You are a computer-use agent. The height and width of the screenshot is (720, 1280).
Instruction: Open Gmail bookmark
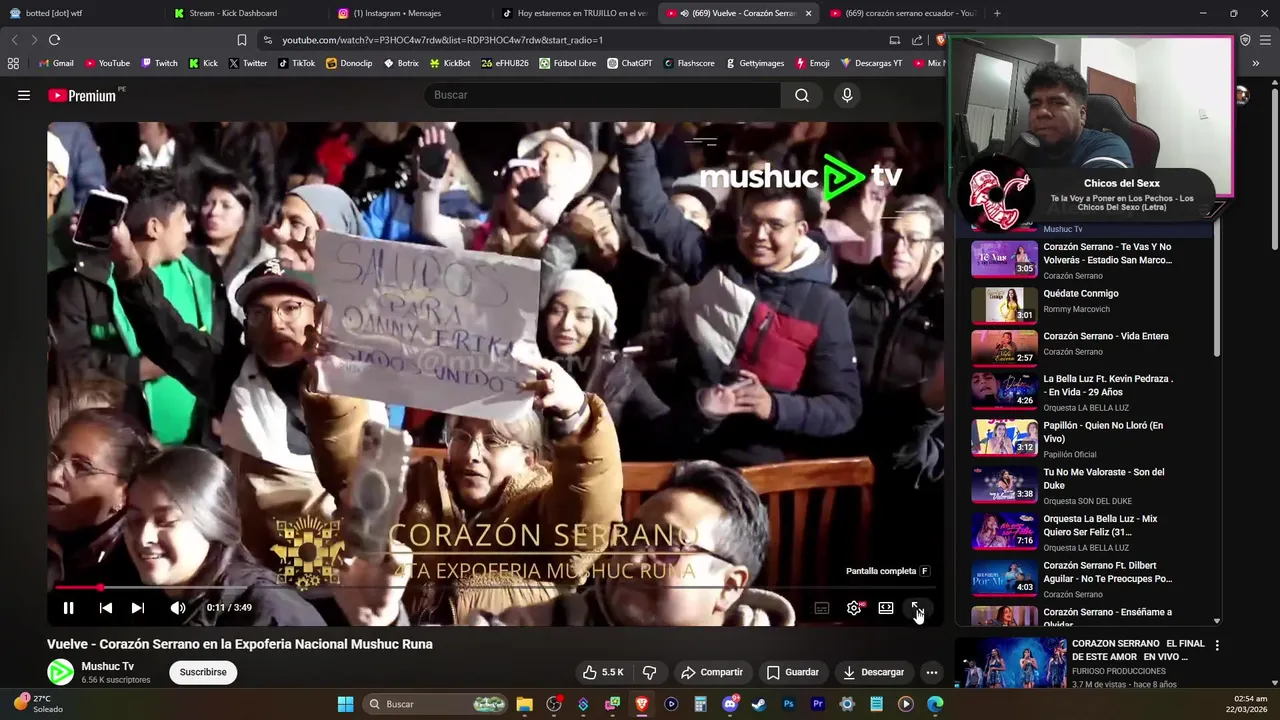coord(55,63)
